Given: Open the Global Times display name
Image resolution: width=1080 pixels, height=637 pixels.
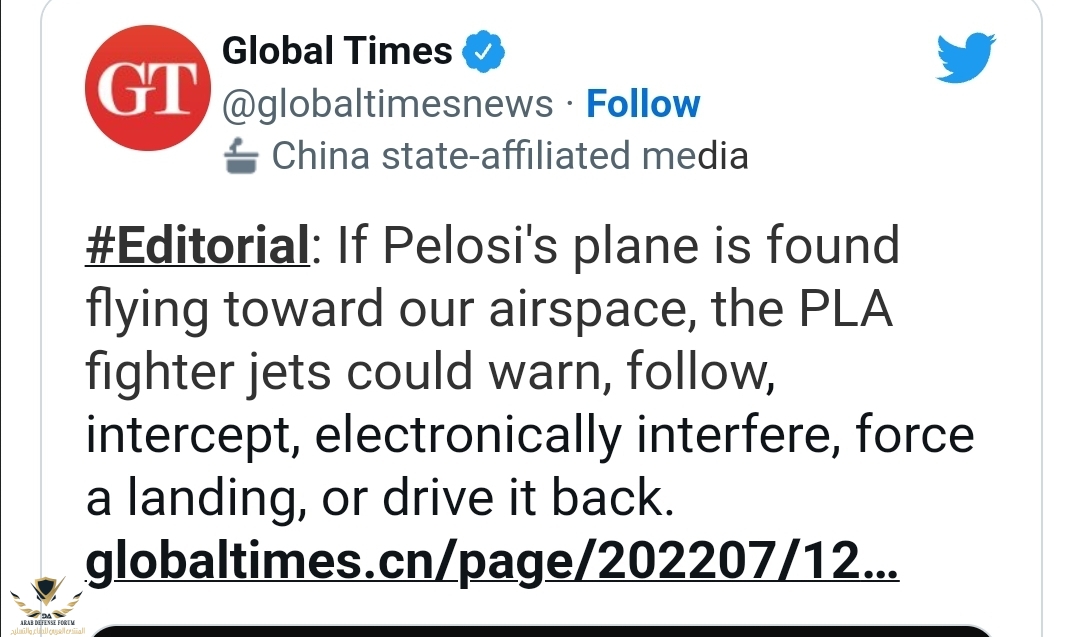Looking at the screenshot, I should (x=337, y=50).
